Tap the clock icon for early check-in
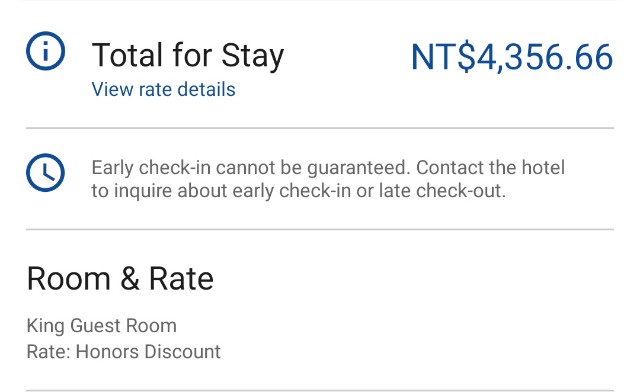This screenshot has height=392, width=640. (45, 173)
